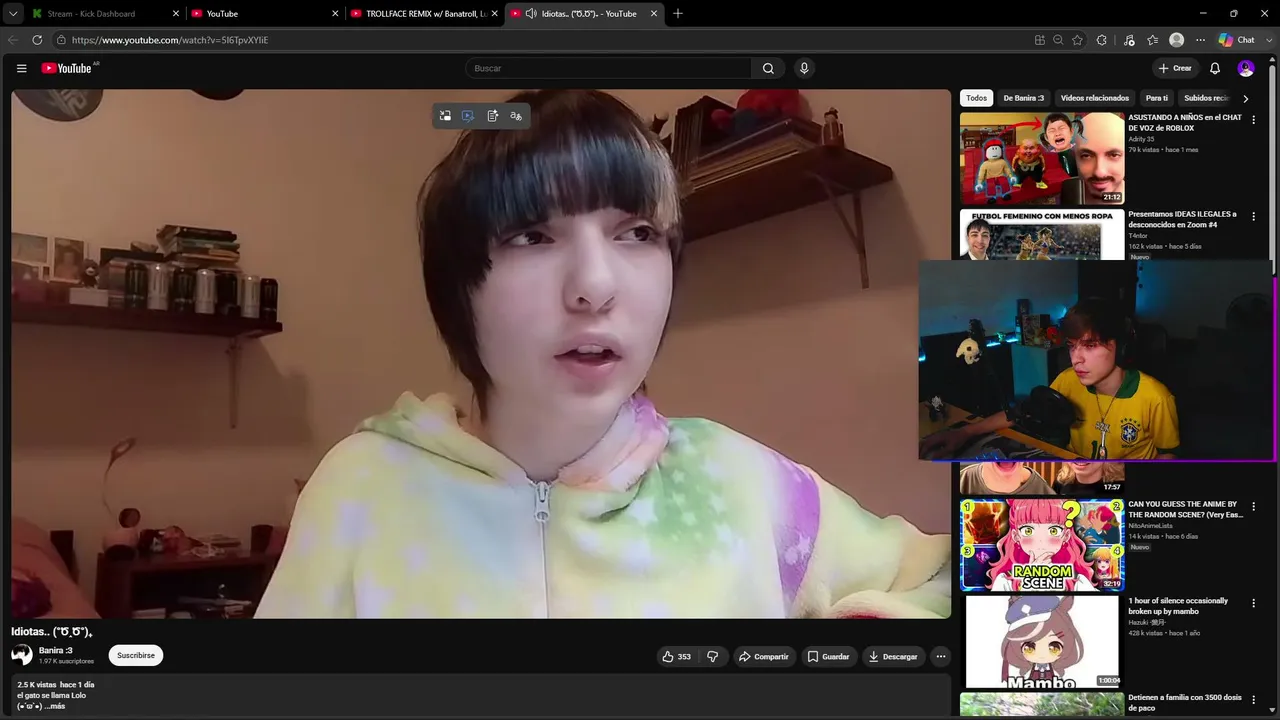
Task: Click the video summary notes overlay icon
Action: coord(493,116)
